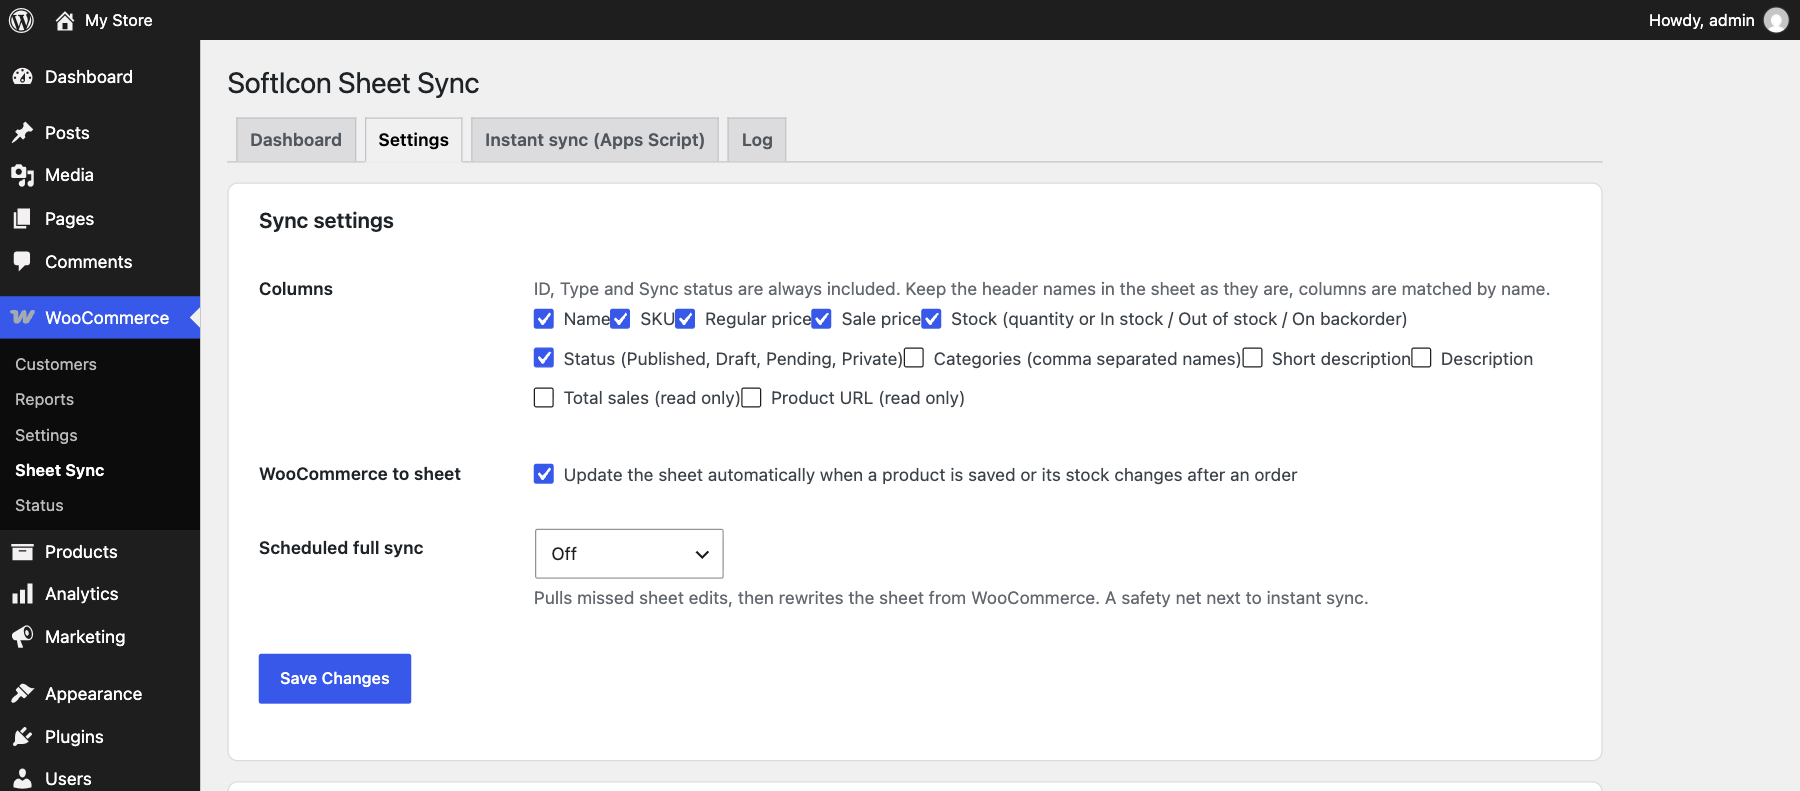Click the Pages icon in sidebar
The width and height of the screenshot is (1800, 791).
coord(22,219)
